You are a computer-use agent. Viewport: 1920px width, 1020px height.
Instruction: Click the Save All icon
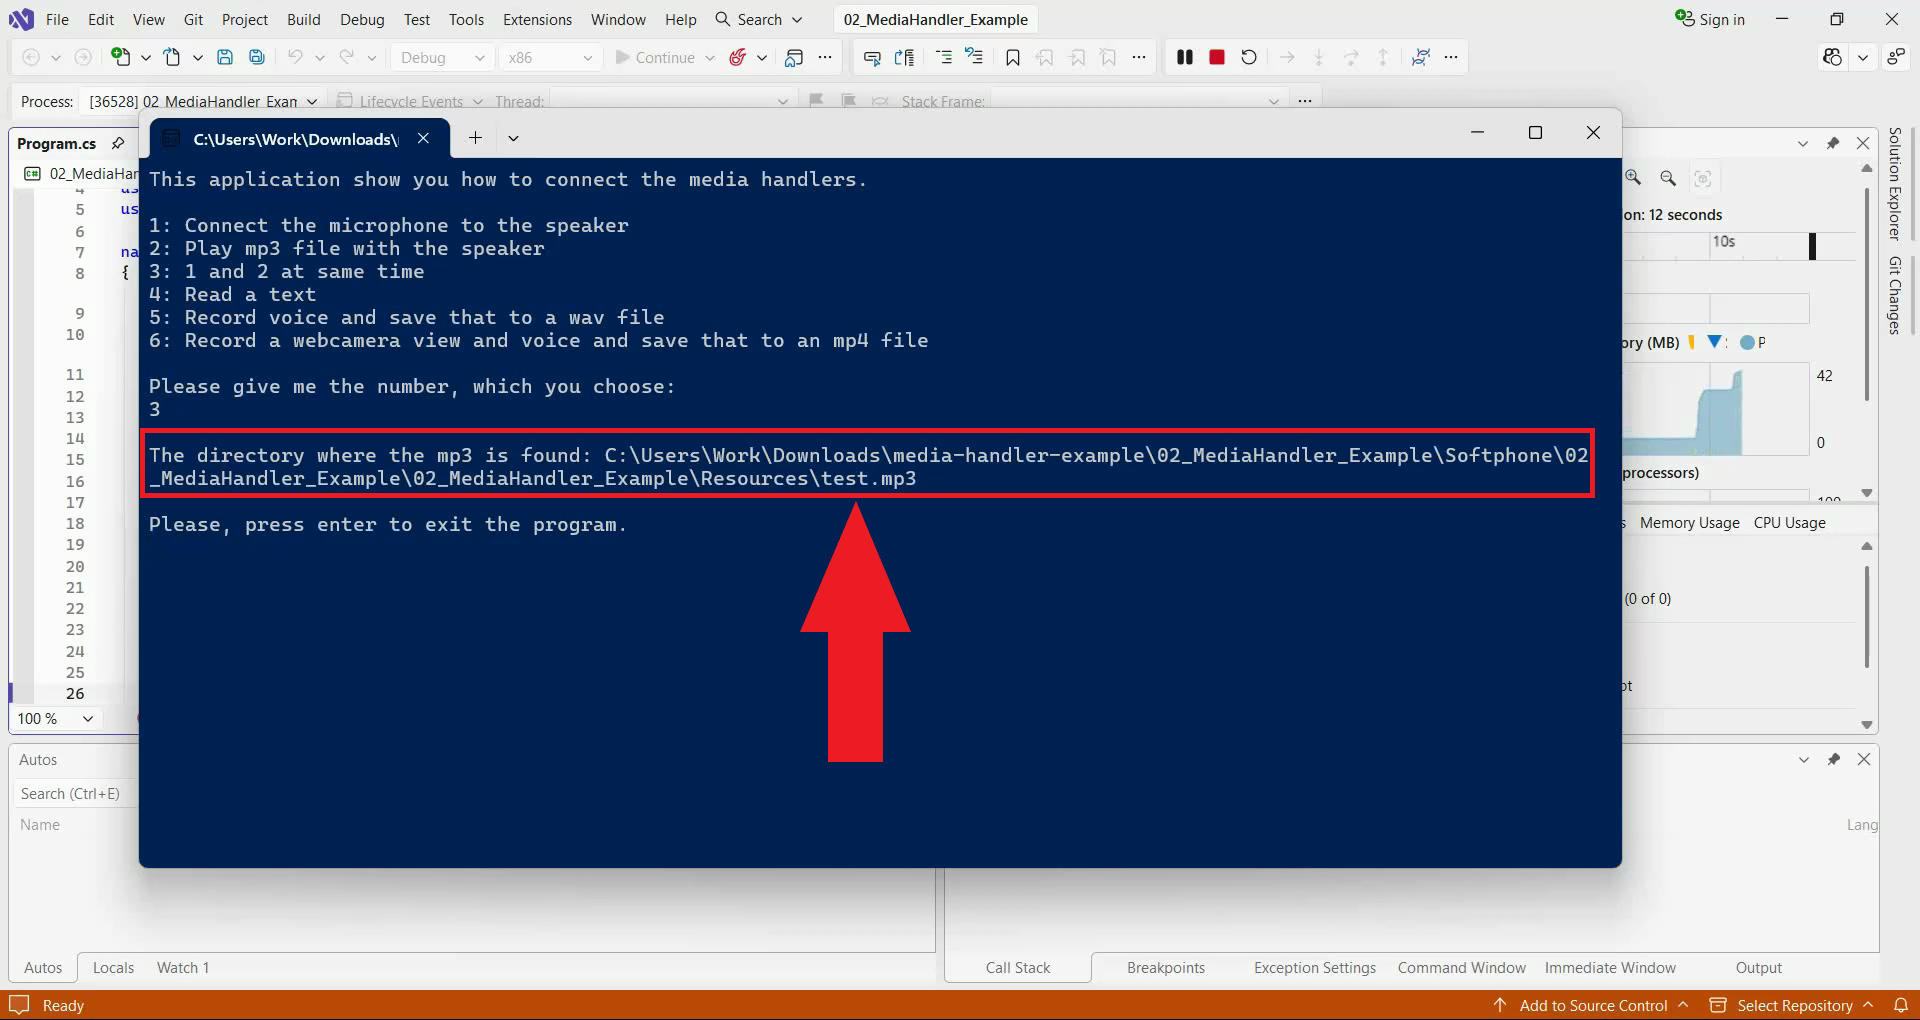tap(257, 57)
